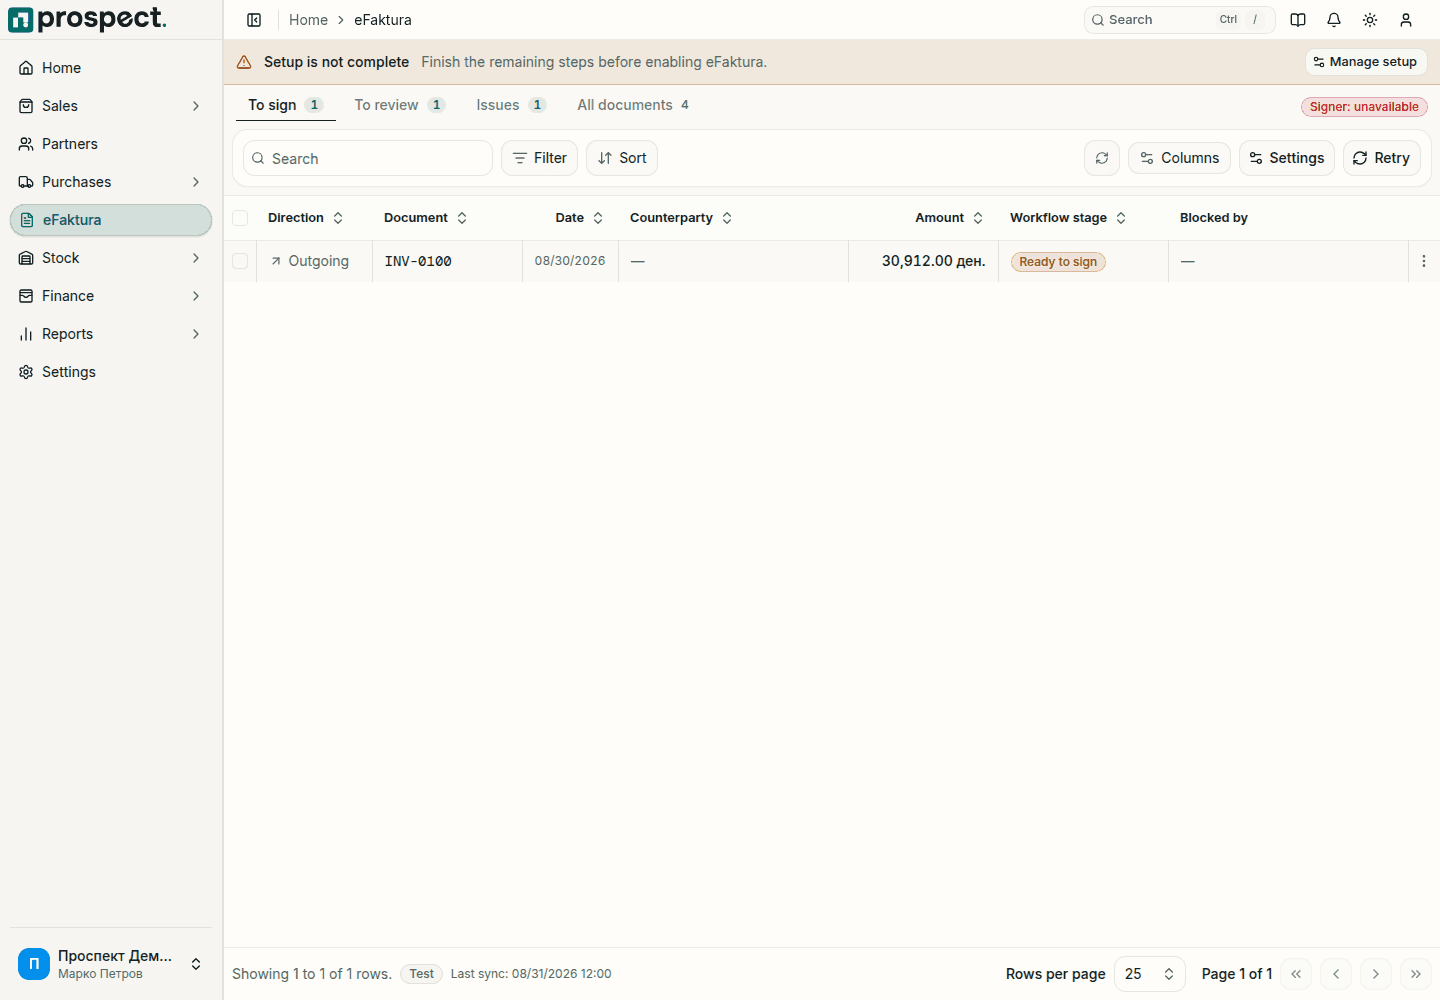Go to the previous page

(1336, 974)
